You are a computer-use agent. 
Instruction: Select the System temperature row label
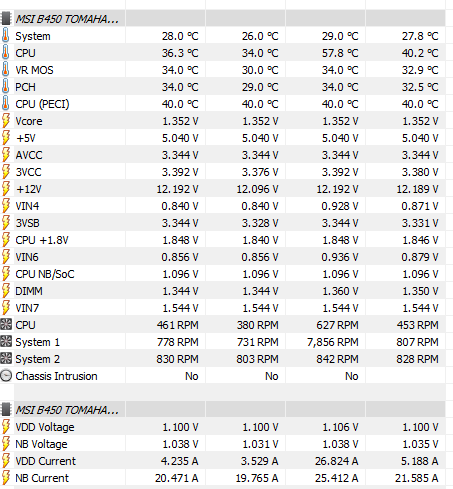[33, 36]
